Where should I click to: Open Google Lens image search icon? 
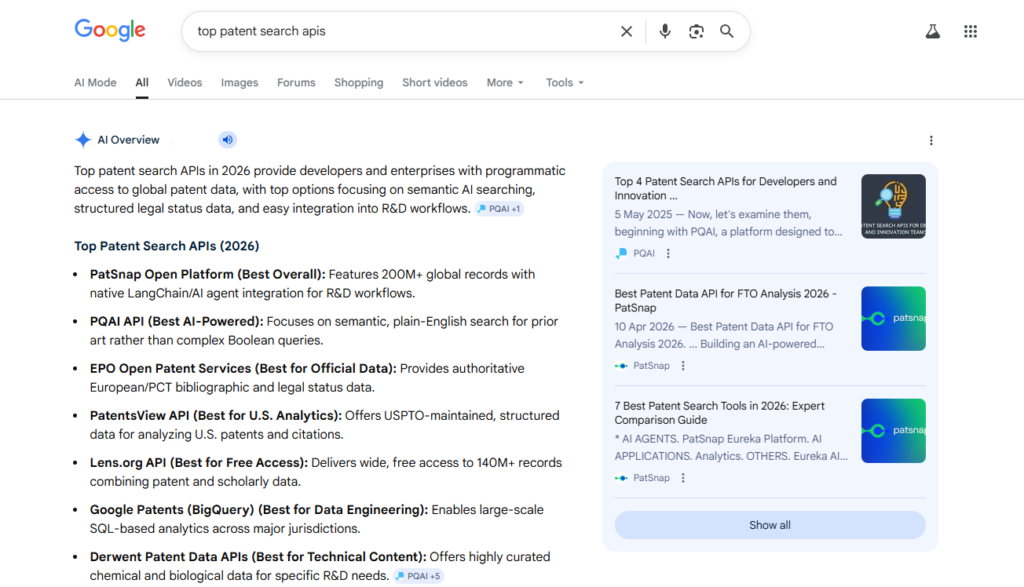point(696,31)
